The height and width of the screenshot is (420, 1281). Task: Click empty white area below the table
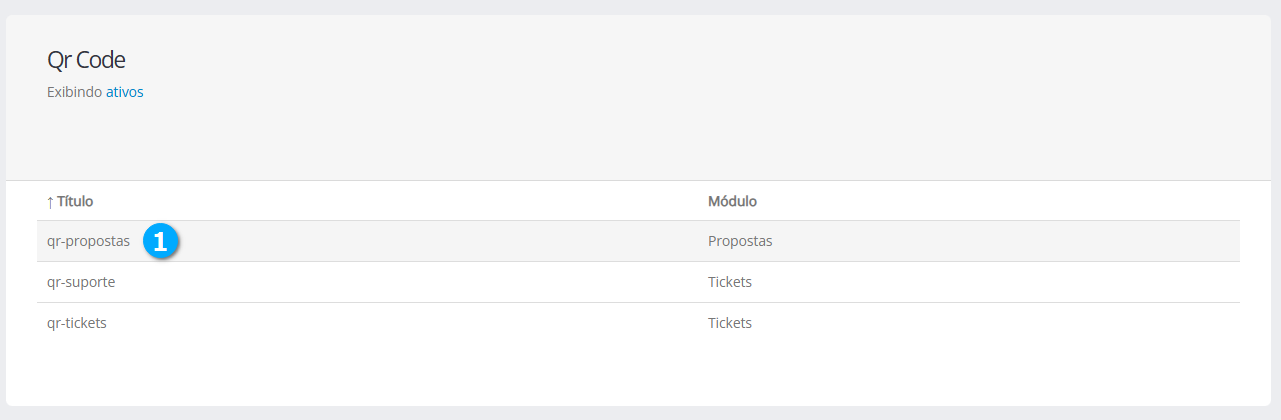(x=640, y=370)
